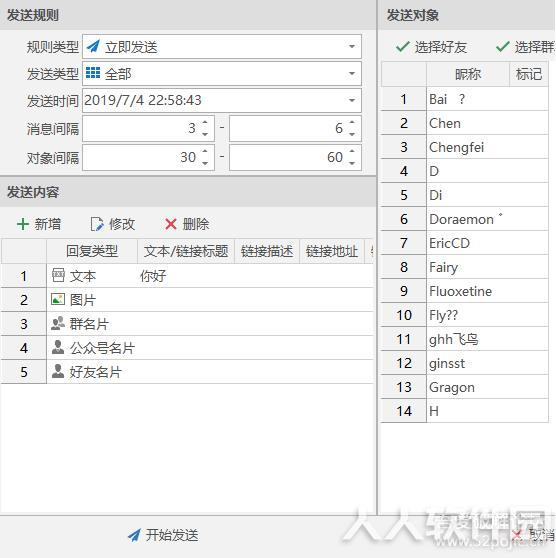556x558 pixels.
Task: Click the 昵称 column header
Action: click(468, 74)
